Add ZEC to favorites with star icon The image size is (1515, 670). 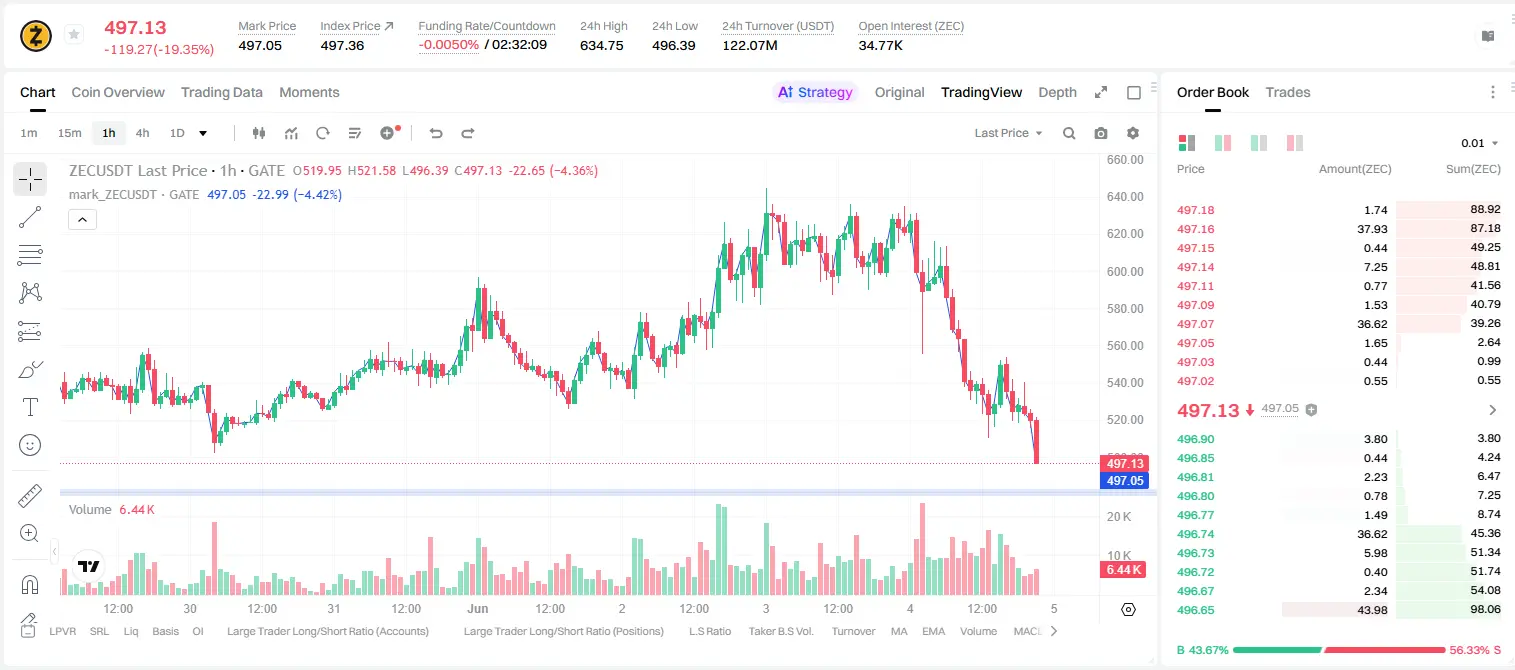[x=73, y=35]
